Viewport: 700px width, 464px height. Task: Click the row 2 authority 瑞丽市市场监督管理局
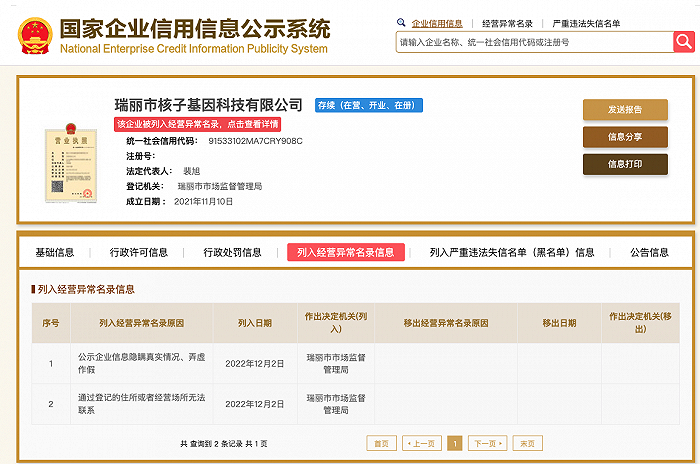pos(336,404)
